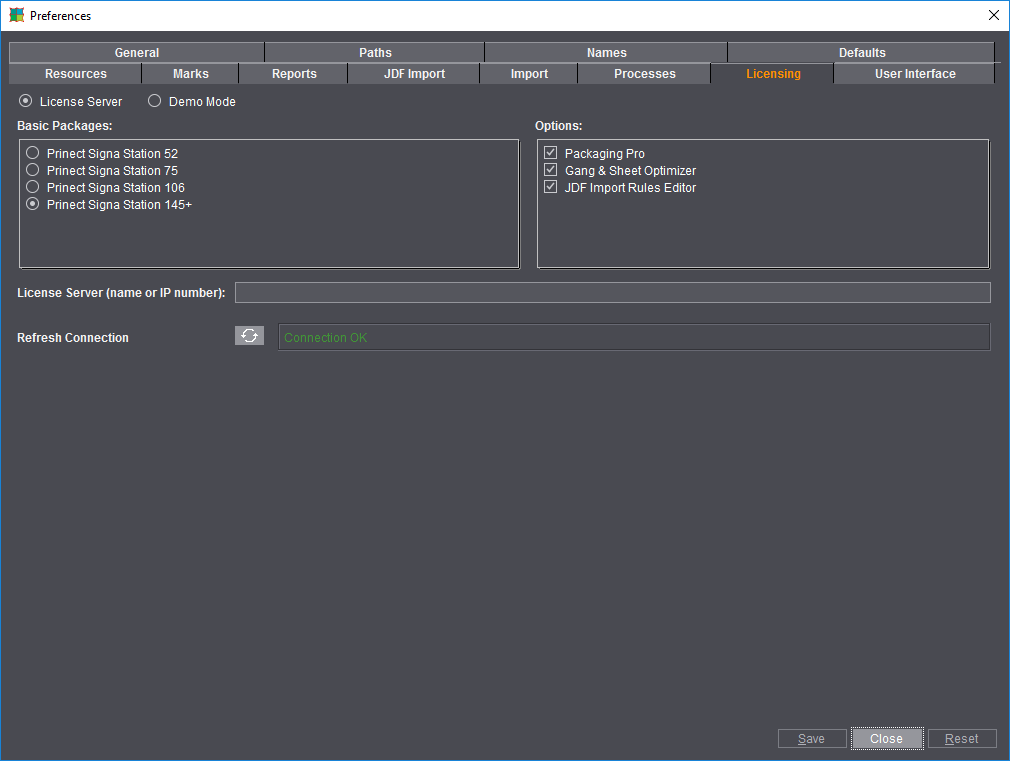Click the Reset button

(x=962, y=738)
